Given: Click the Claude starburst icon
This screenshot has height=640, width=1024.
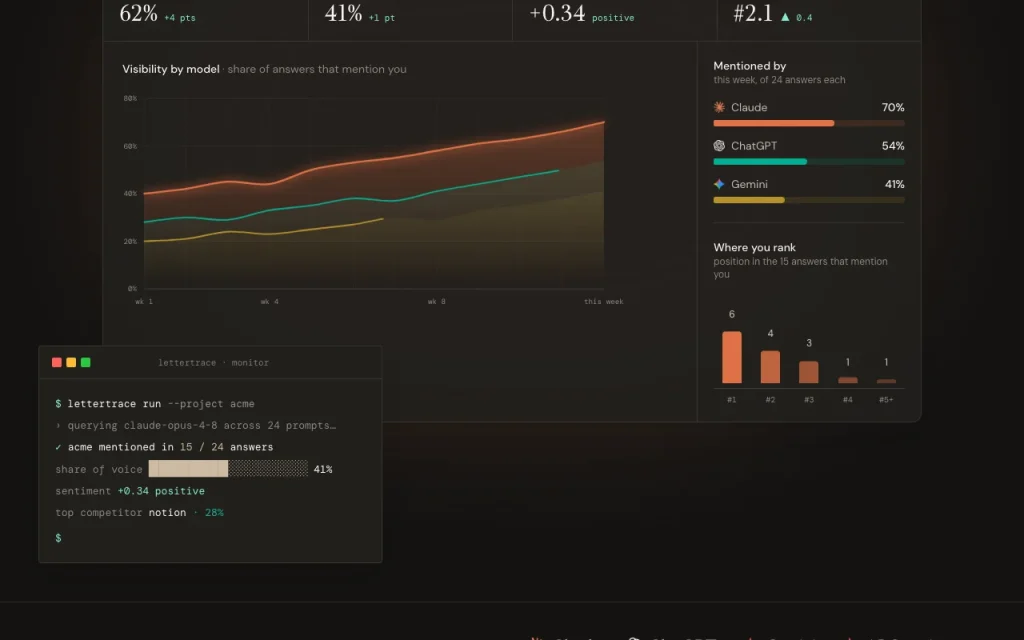Looking at the screenshot, I should click(x=719, y=107).
